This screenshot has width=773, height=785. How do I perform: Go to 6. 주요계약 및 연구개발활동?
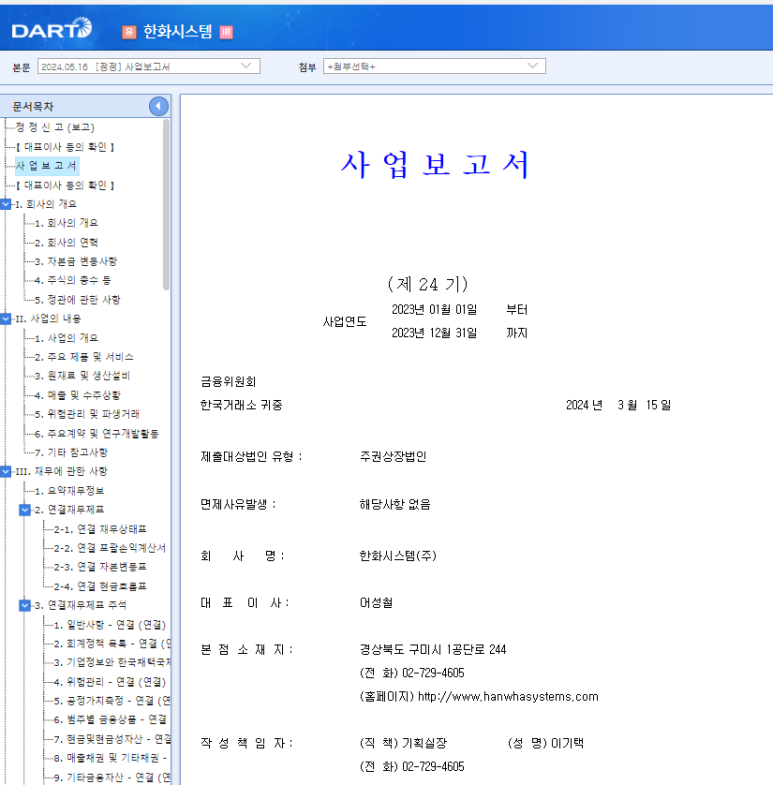[97, 434]
